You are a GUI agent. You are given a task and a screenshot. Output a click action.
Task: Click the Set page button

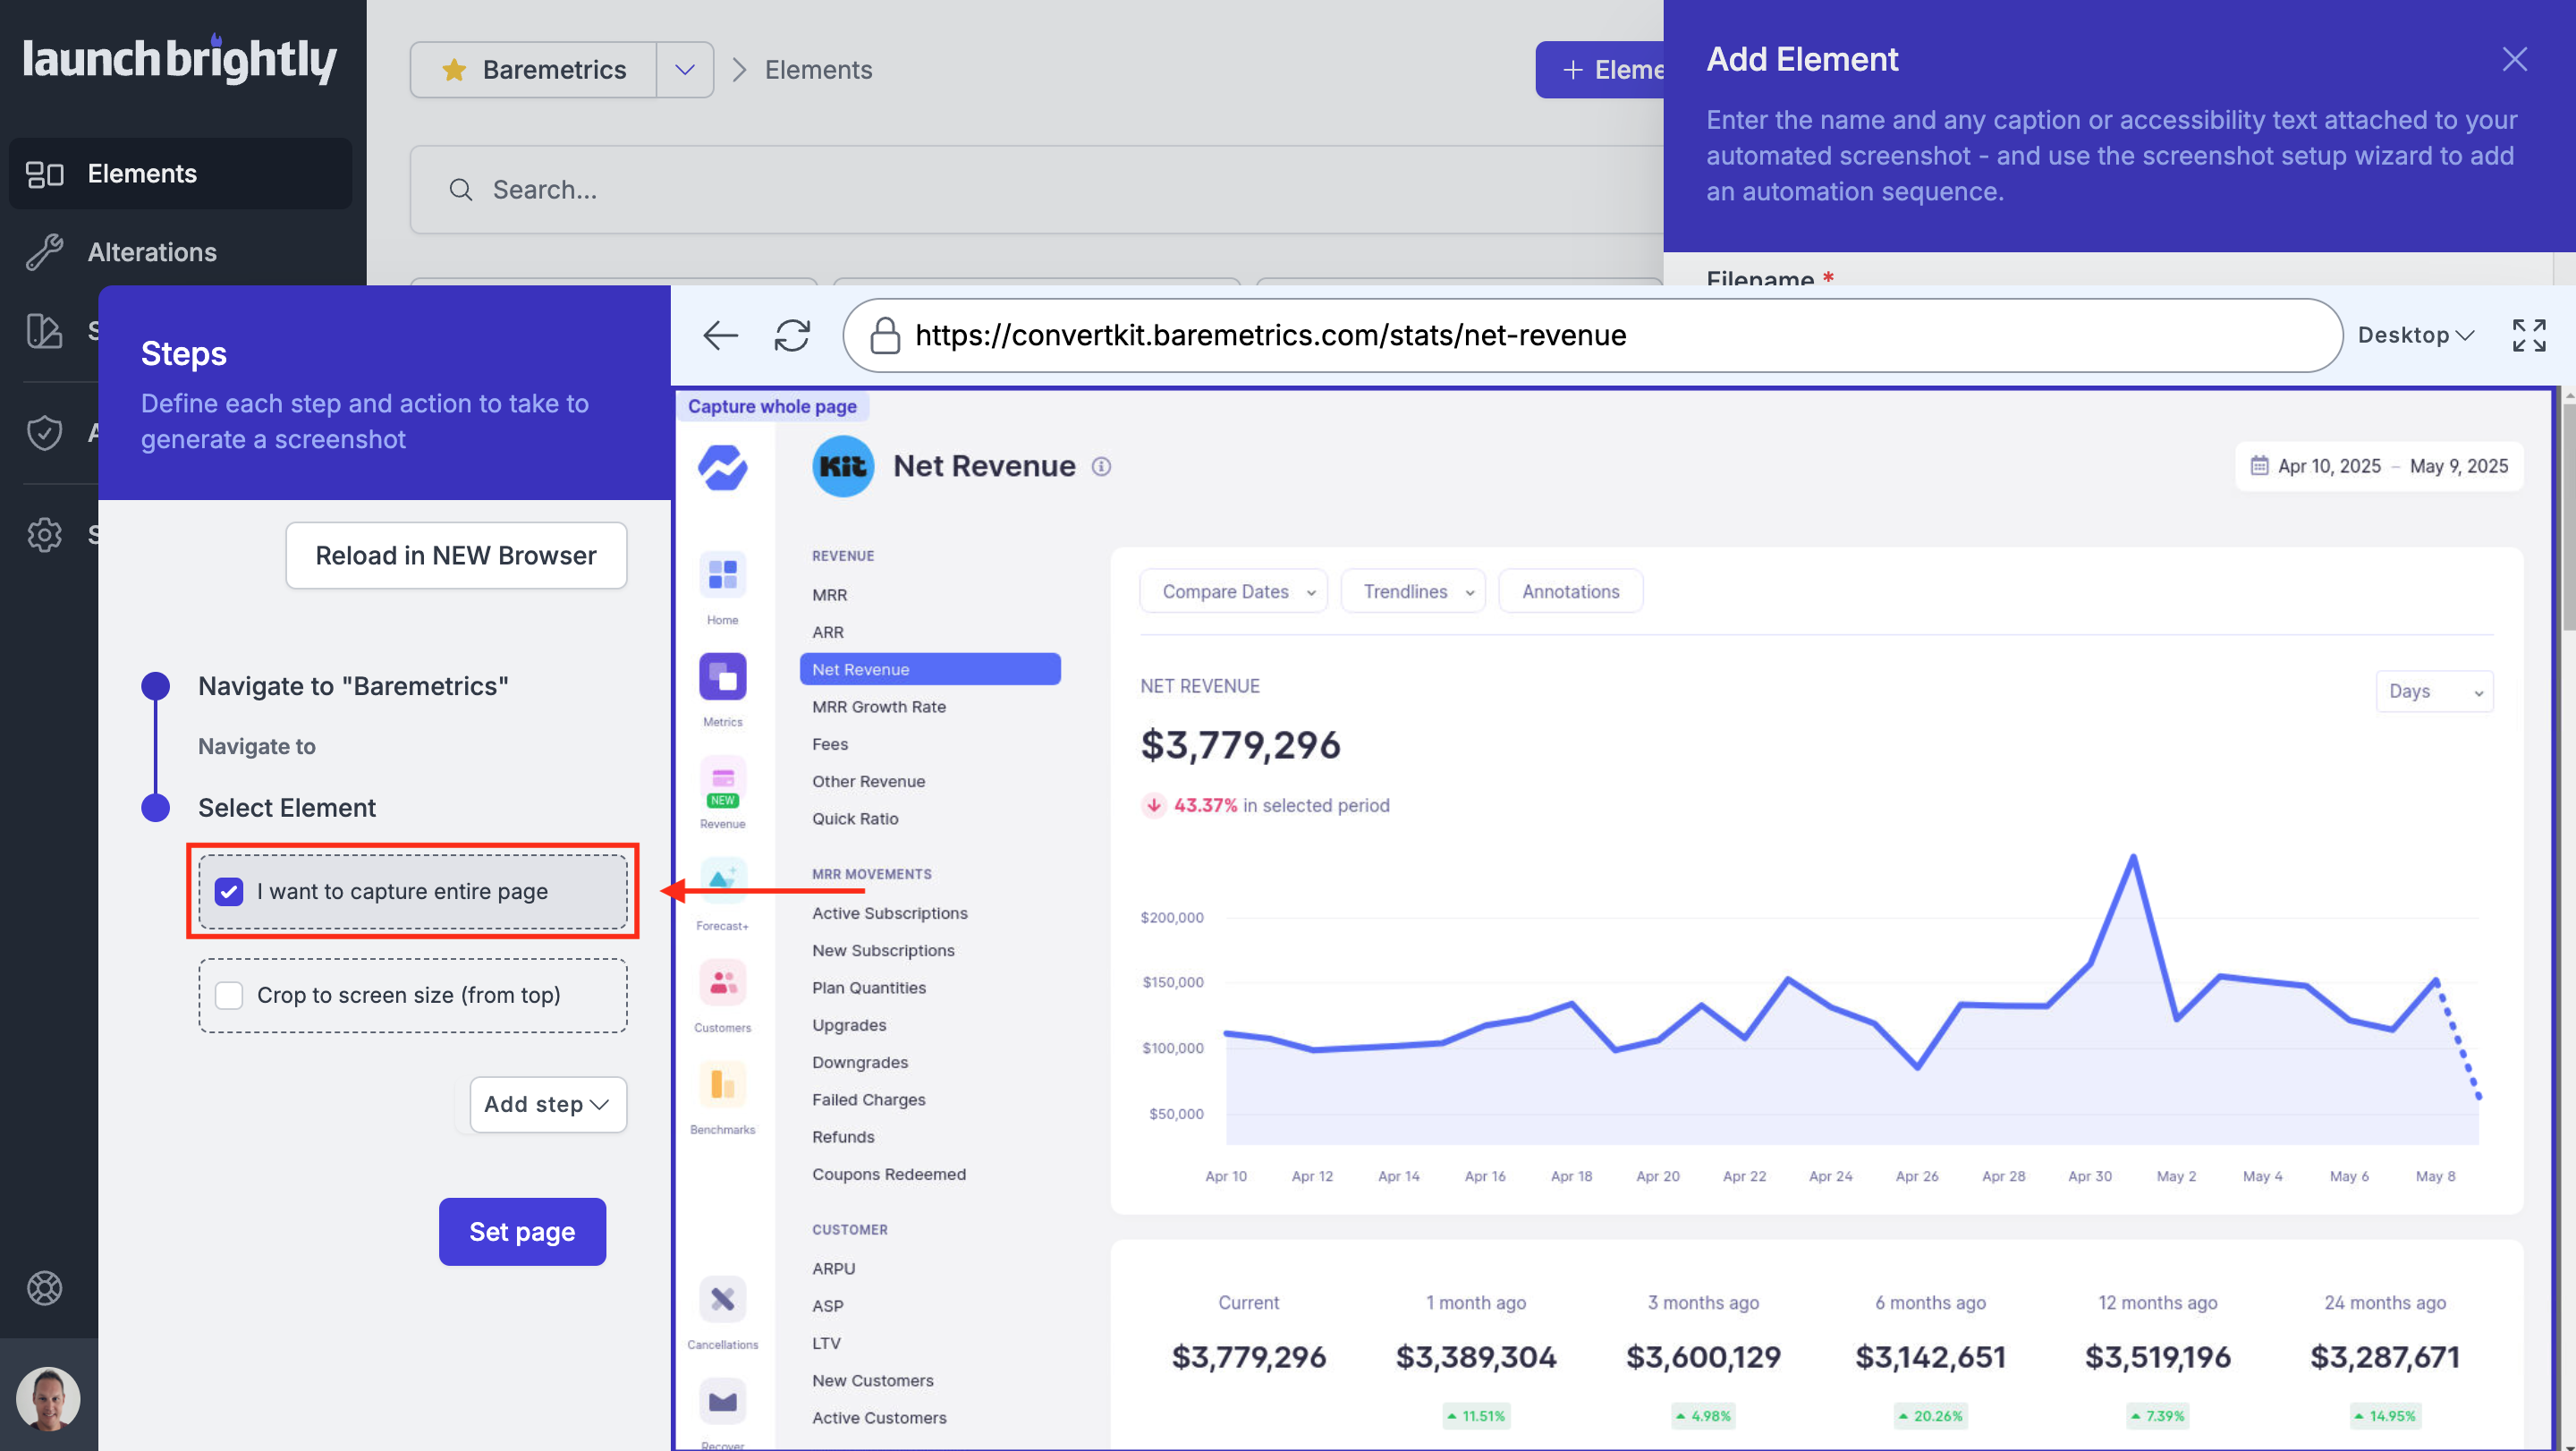[x=522, y=1231]
